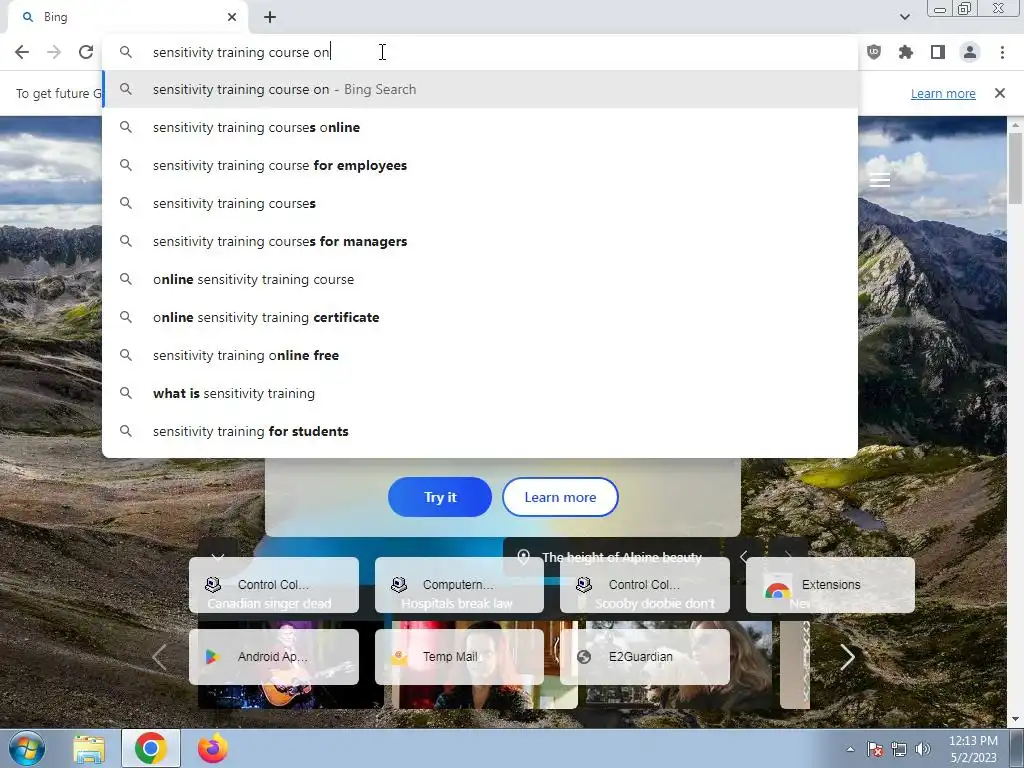Open the tab search dropdown chevron
Image resolution: width=1024 pixels, height=768 pixels.
click(x=904, y=17)
